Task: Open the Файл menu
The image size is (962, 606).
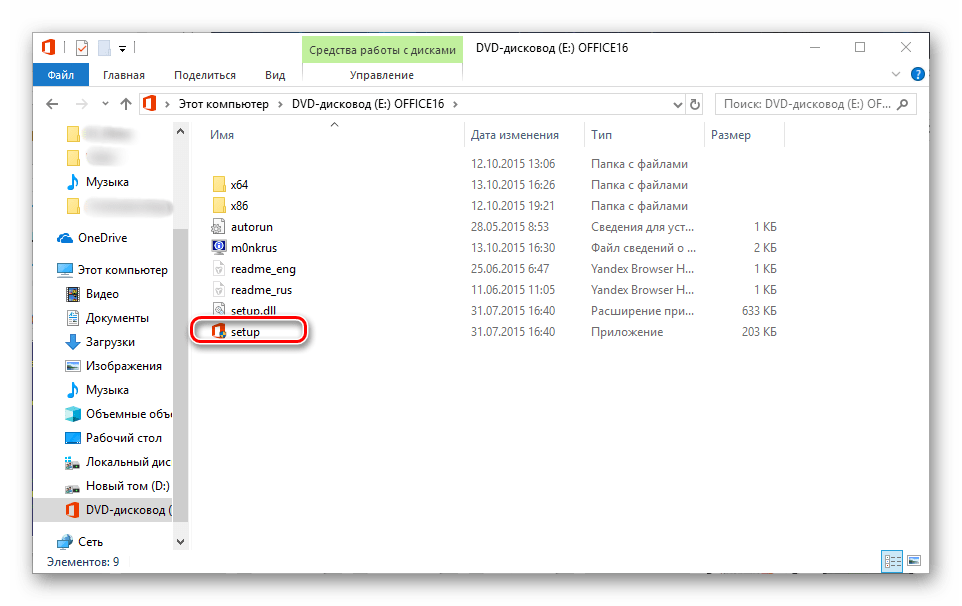Action: tap(60, 75)
